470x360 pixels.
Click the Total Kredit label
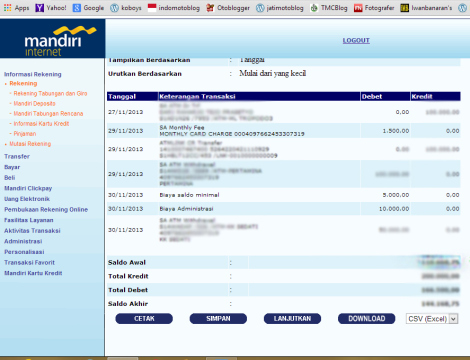128,276
